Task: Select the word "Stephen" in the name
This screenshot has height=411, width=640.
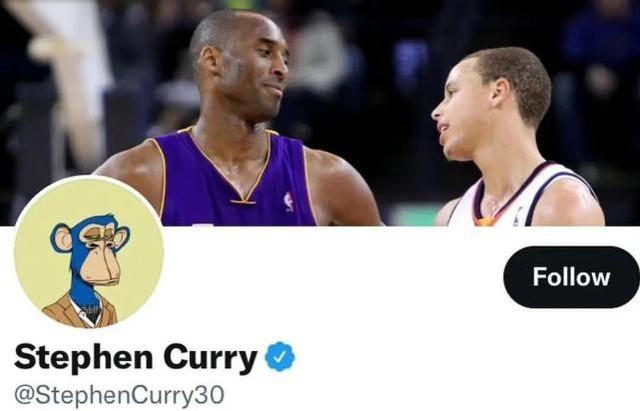Action: (84, 358)
